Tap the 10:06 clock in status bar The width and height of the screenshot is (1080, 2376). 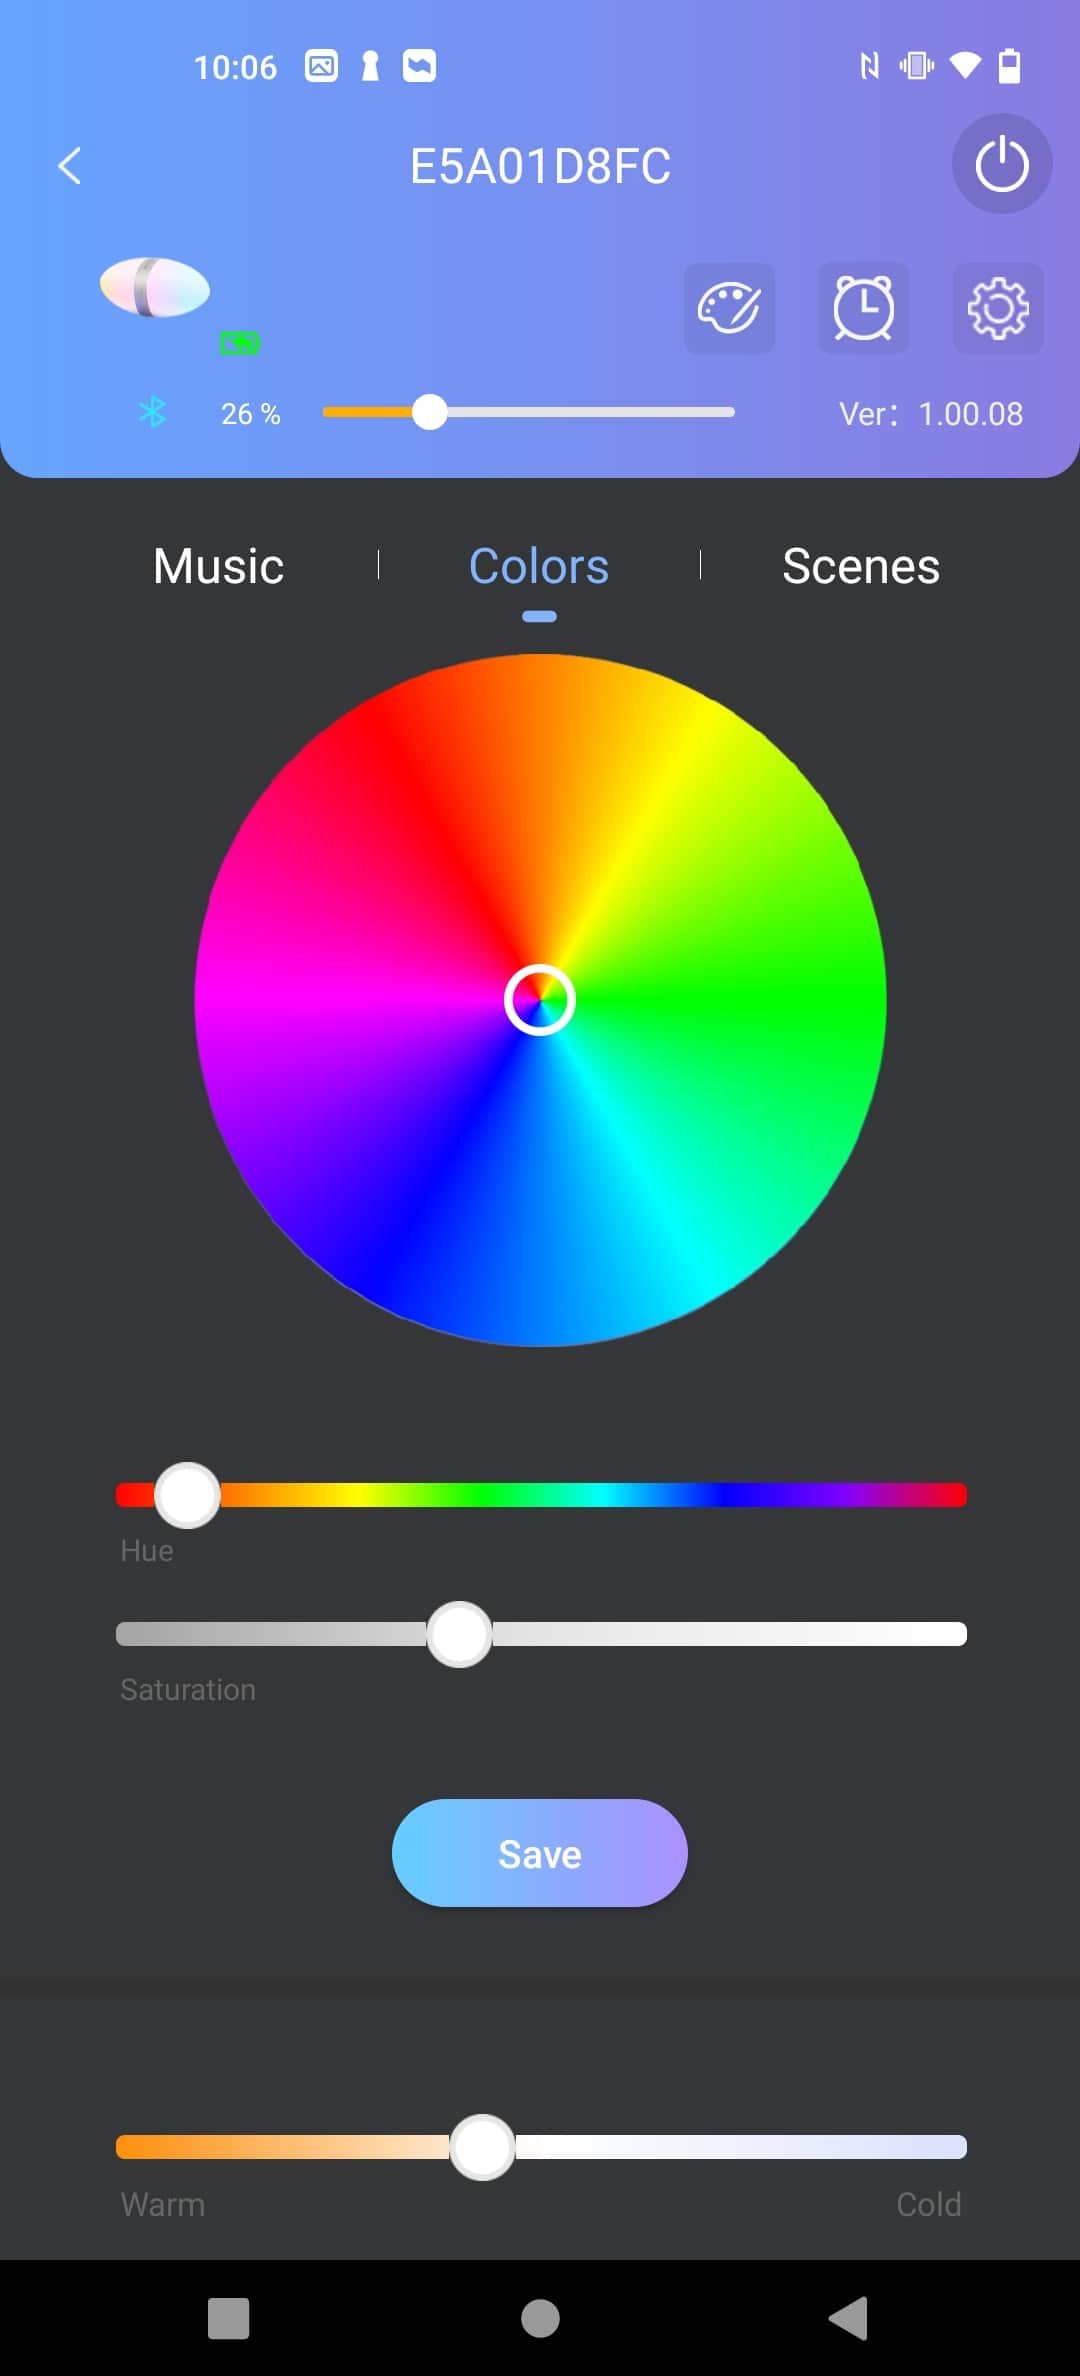point(235,67)
